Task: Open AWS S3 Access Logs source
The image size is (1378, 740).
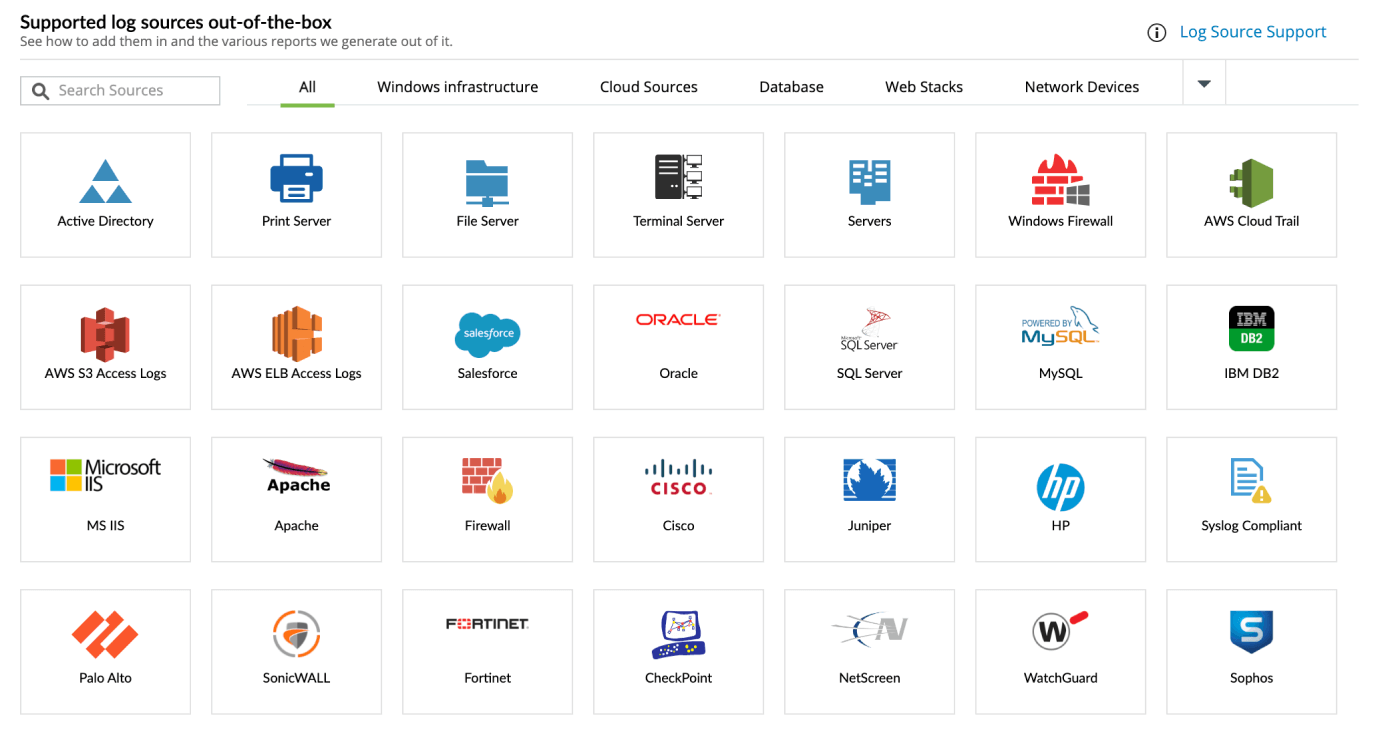Action: click(x=105, y=347)
